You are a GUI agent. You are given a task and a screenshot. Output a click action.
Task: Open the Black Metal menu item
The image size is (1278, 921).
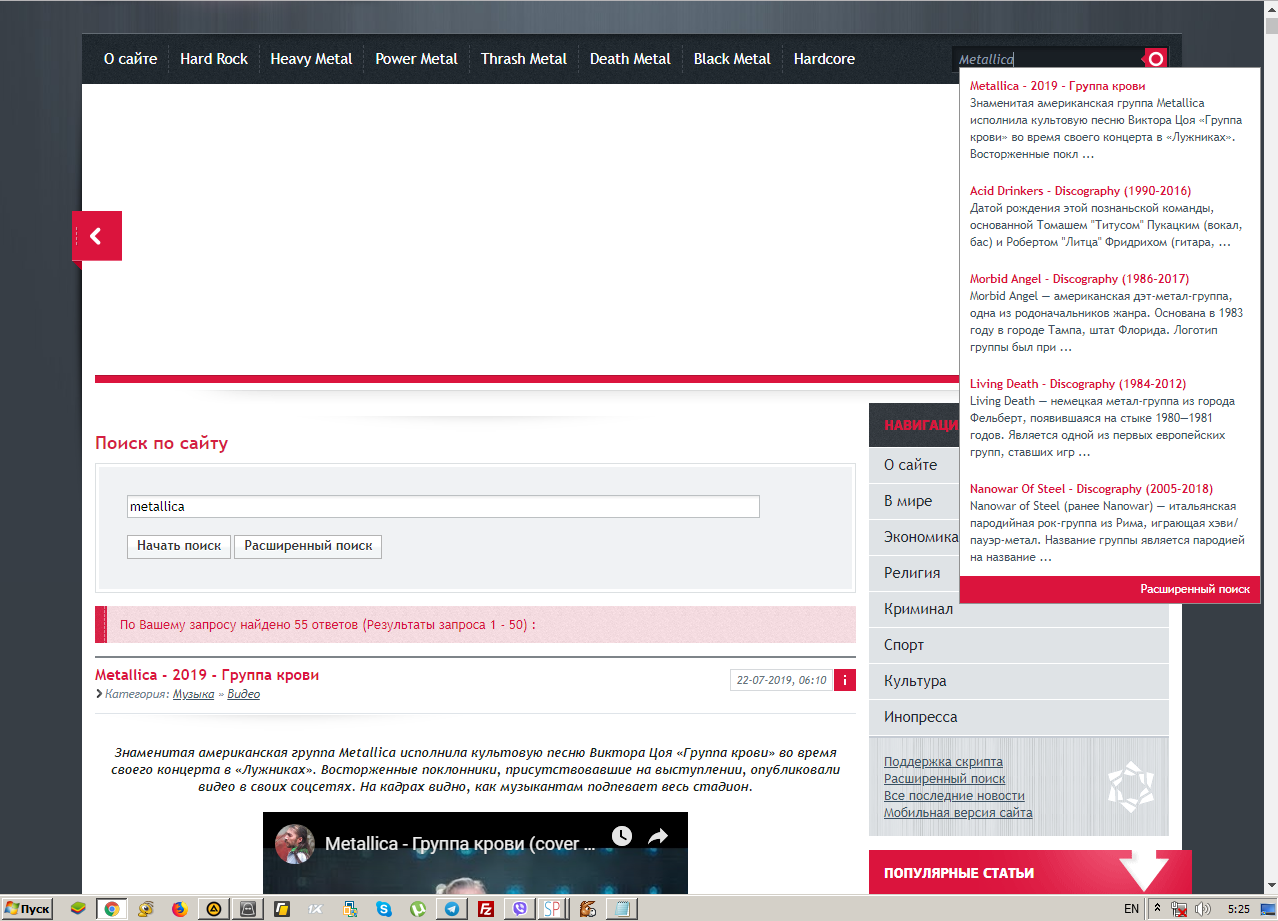point(732,59)
